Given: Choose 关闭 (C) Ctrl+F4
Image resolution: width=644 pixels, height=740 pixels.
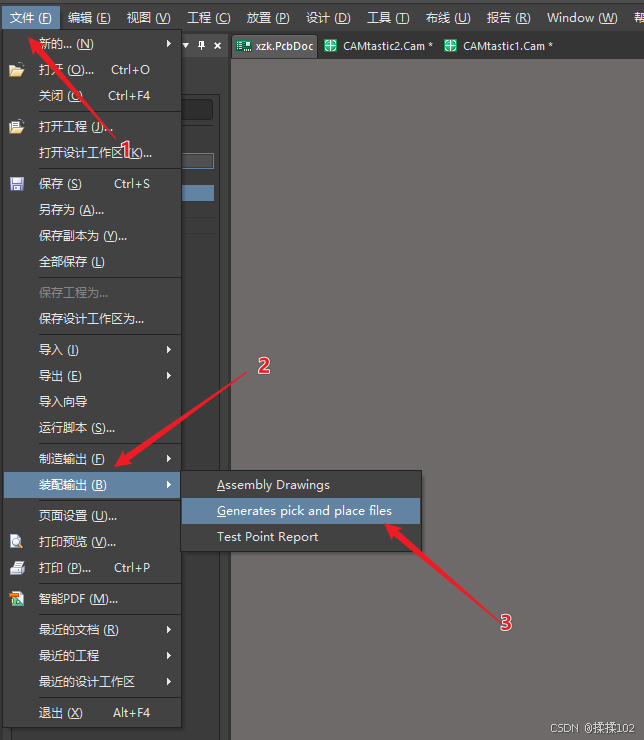Looking at the screenshot, I should click(92, 96).
